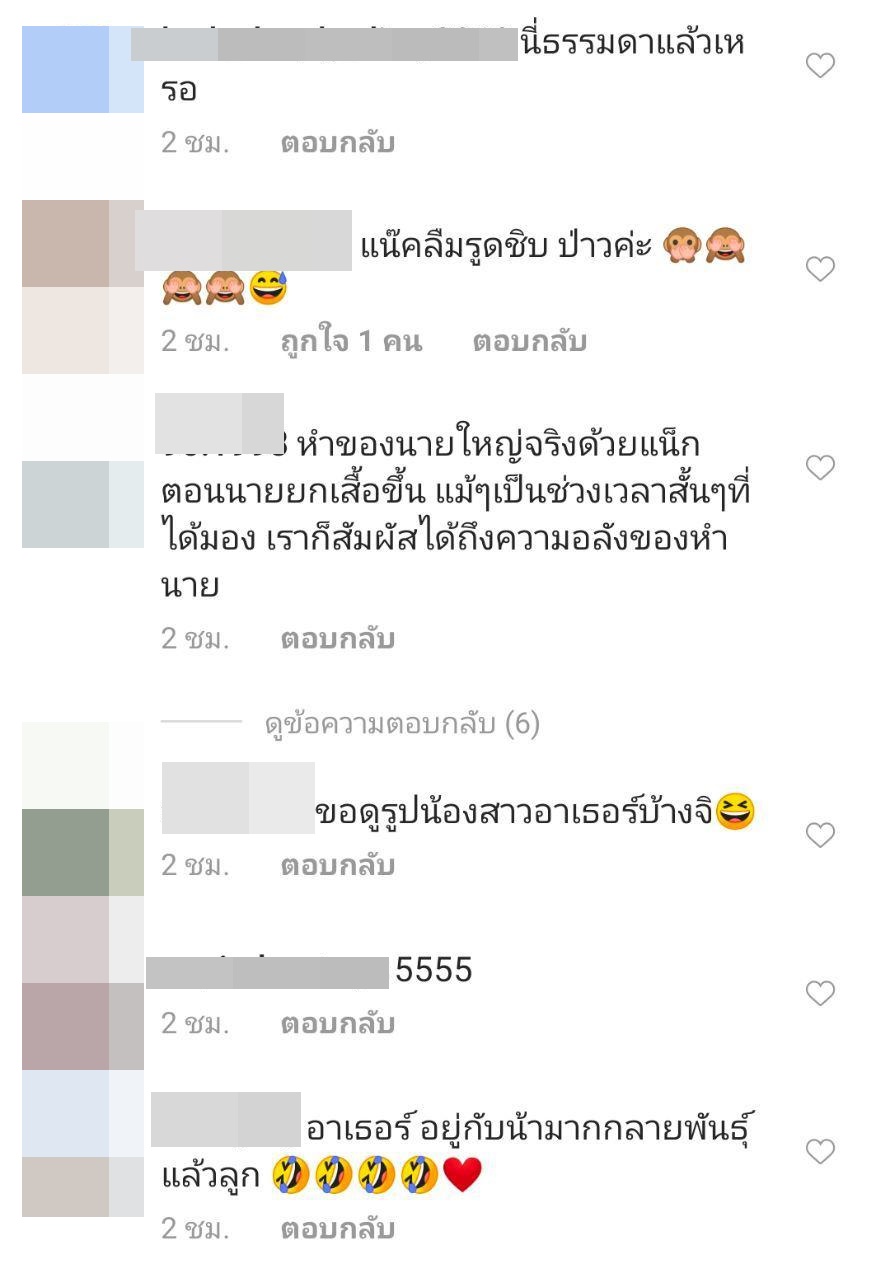This screenshot has height=1280, width=890.
Task: Heart the ขอดูรูปน้องสาวอาเธอร์ comment
Action: [820, 835]
